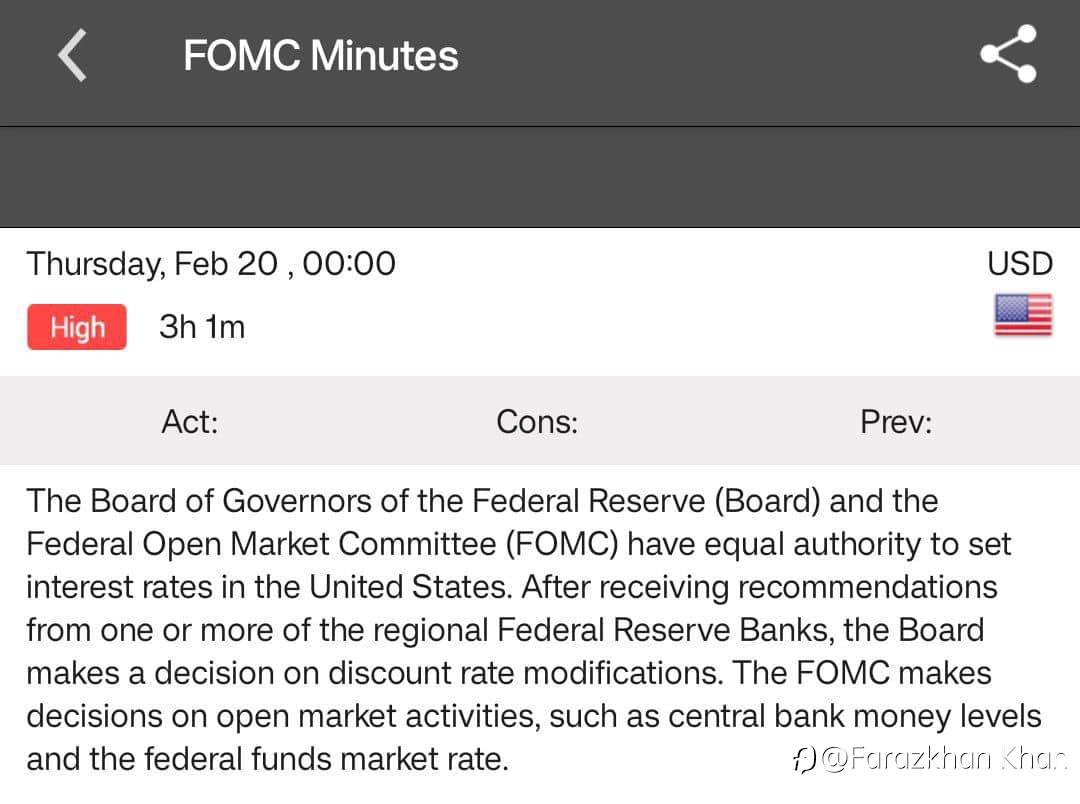Click the small logo beside @Farazkhan watermark
Viewport: 1080px width, 804px height.
coord(803,760)
